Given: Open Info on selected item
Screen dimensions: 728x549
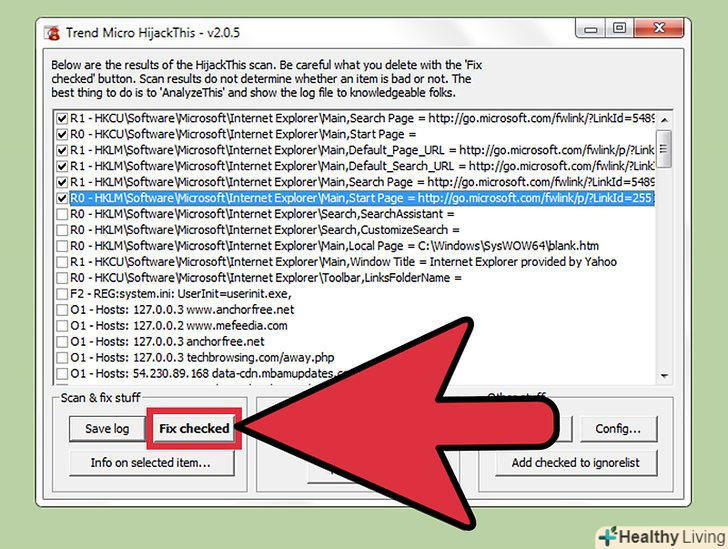Looking at the screenshot, I should pyautogui.click(x=151, y=463).
